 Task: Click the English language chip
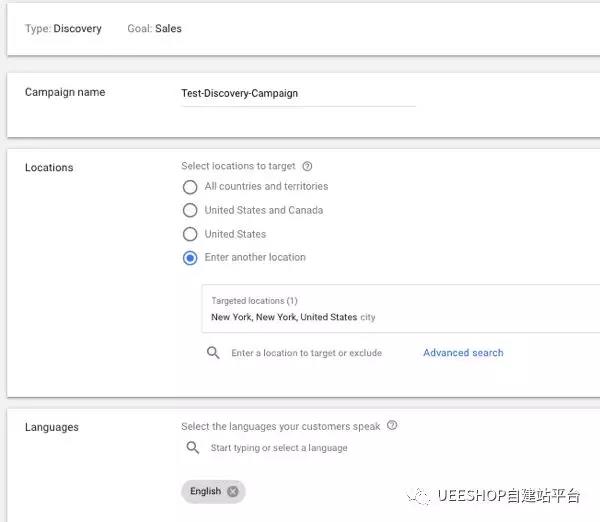[205, 491]
